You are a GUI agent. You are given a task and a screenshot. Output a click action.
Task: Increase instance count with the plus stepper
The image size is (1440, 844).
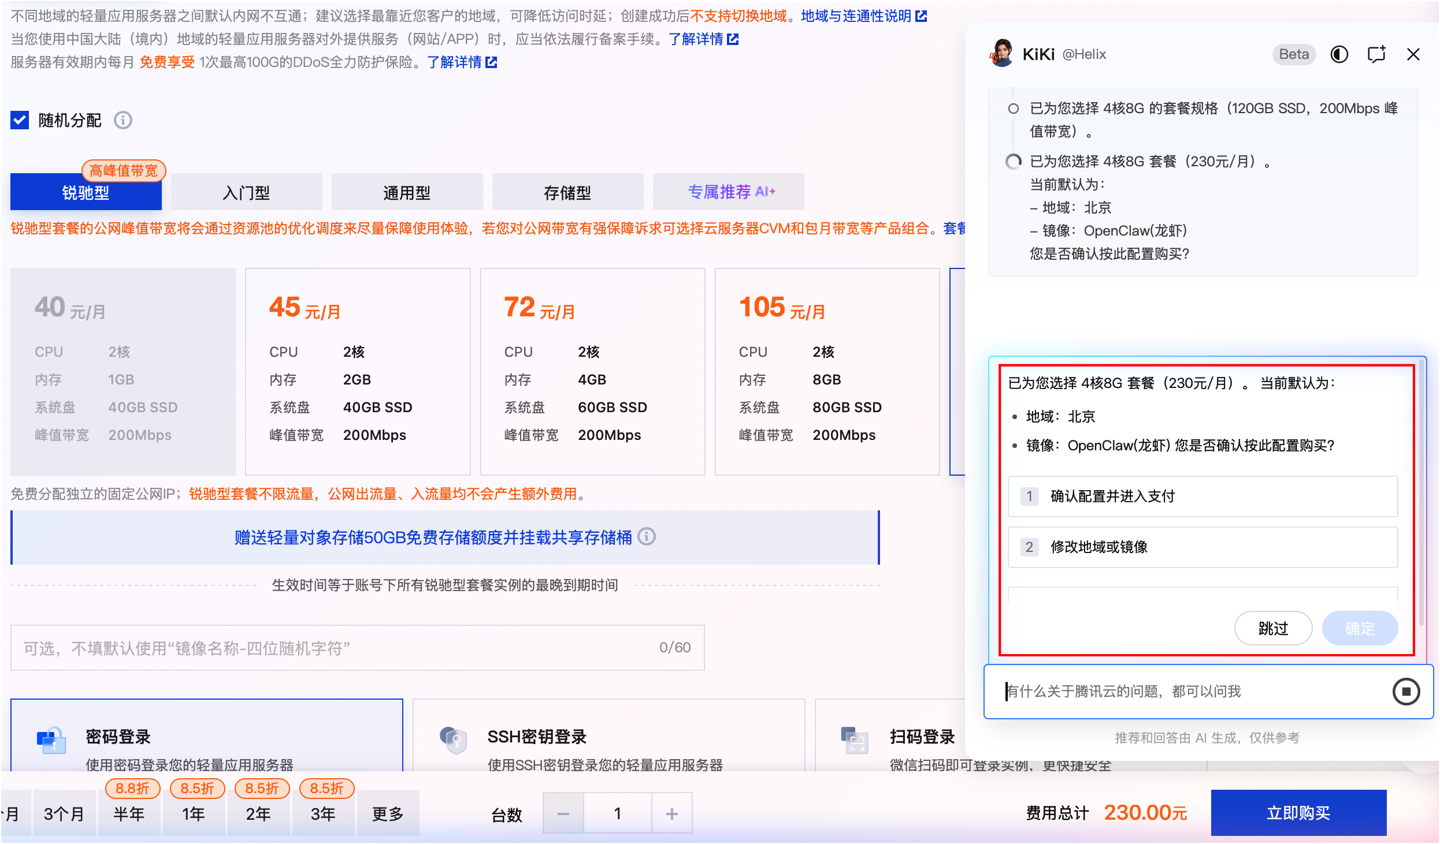(x=673, y=813)
